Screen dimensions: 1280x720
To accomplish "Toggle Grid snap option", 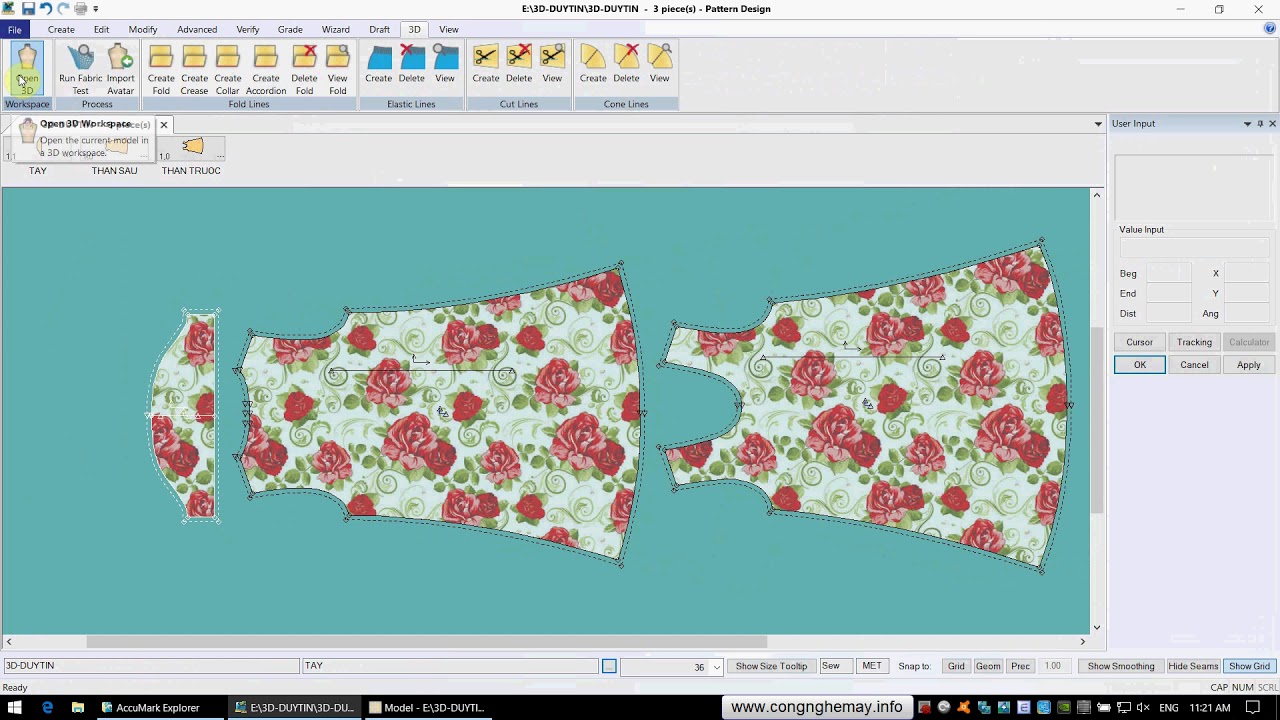I will pyautogui.click(x=956, y=666).
